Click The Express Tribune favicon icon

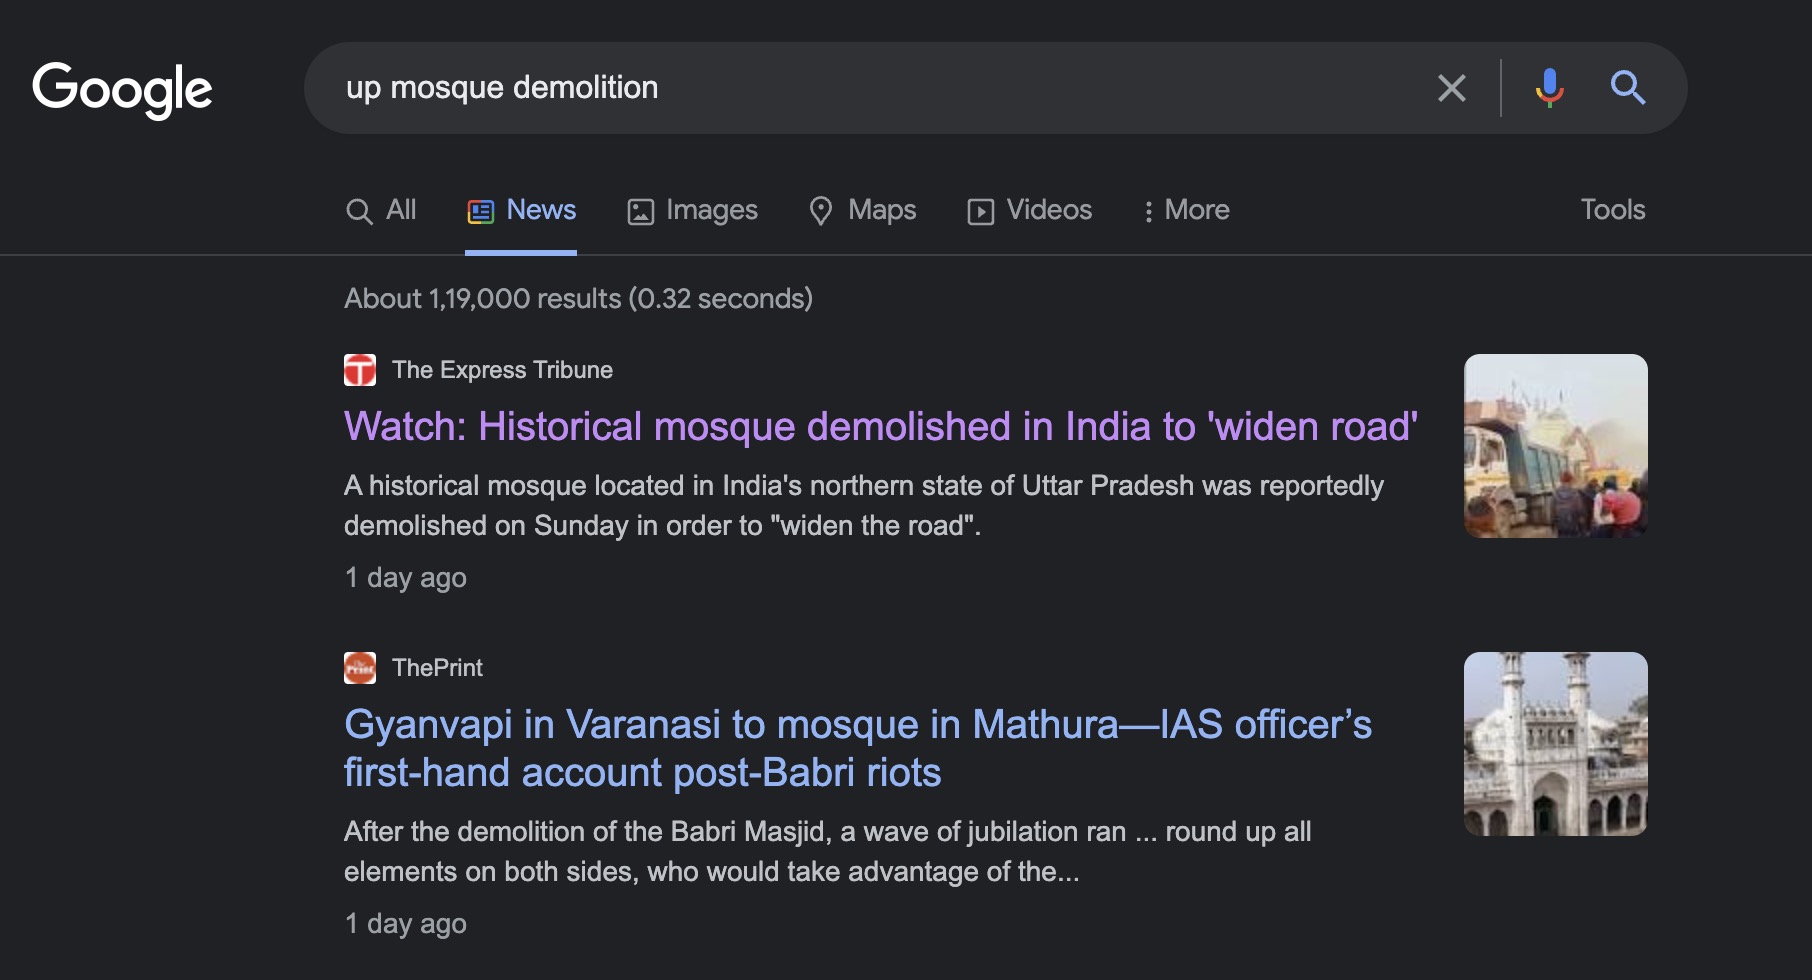(360, 370)
